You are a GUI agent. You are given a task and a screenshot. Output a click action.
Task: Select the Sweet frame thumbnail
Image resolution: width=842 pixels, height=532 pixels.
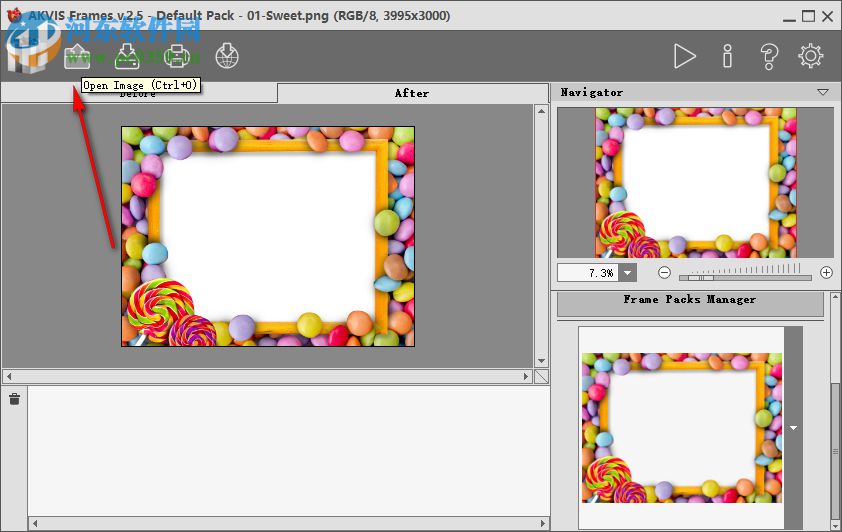point(681,428)
